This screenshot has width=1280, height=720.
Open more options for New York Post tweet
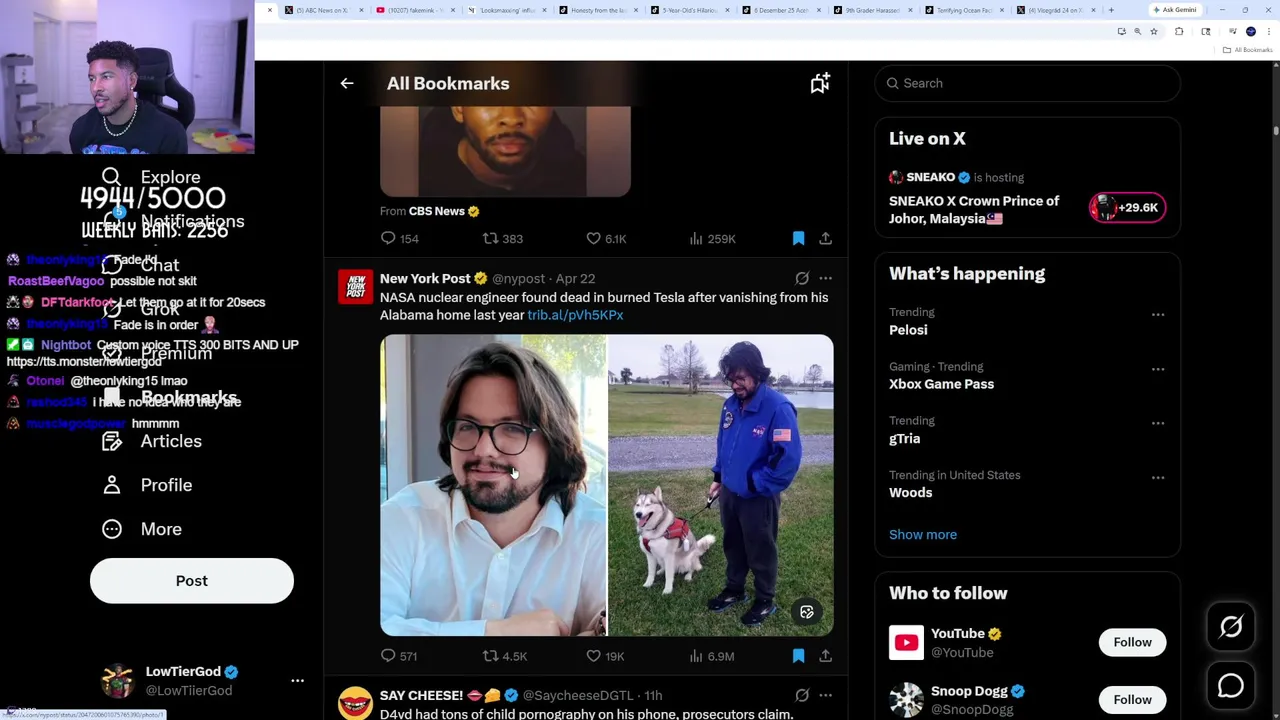tap(825, 279)
